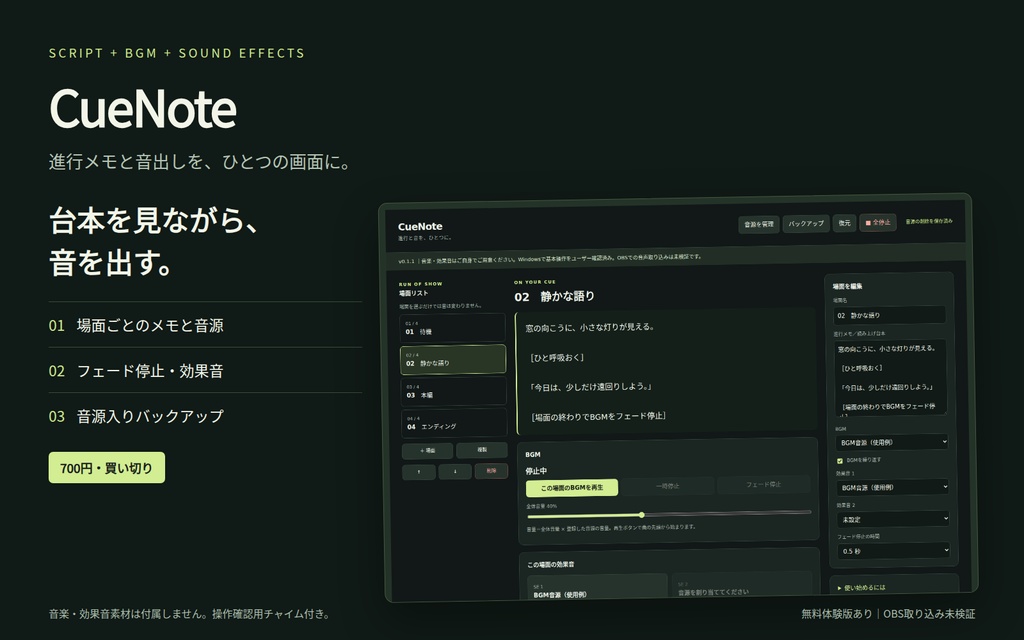This screenshot has width=1024, height=640.
Task: Duplicate the scene with 複製 button
Action: tap(482, 450)
